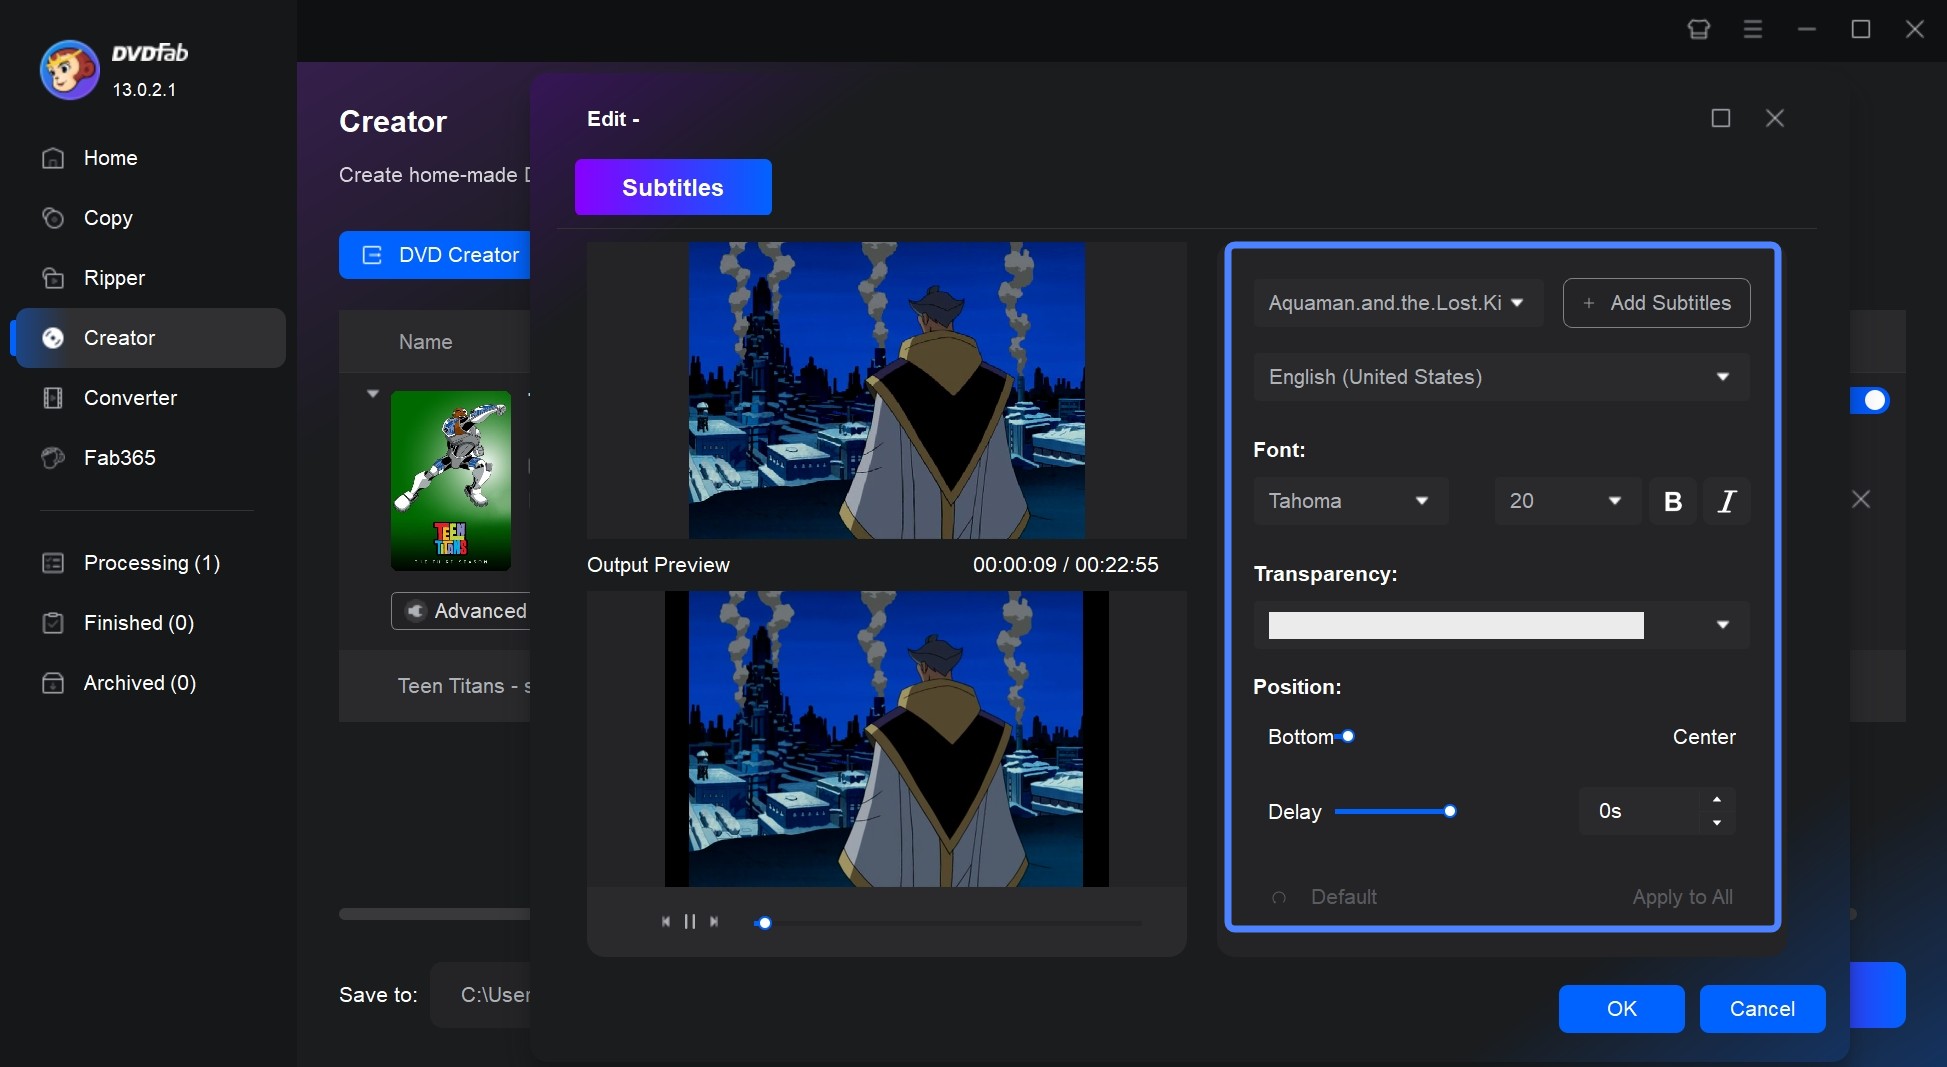The image size is (1947, 1067).
Task: Collapse the Teen Titans task row triangle
Action: (373, 394)
